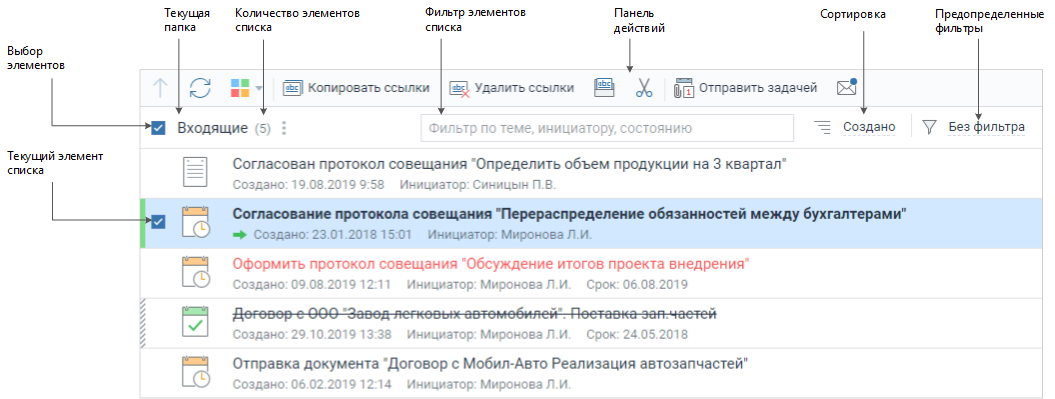Screen dimensions: 1055x399
Task: Toggle the select-all checkbox near Входящие
Action: 158,128
